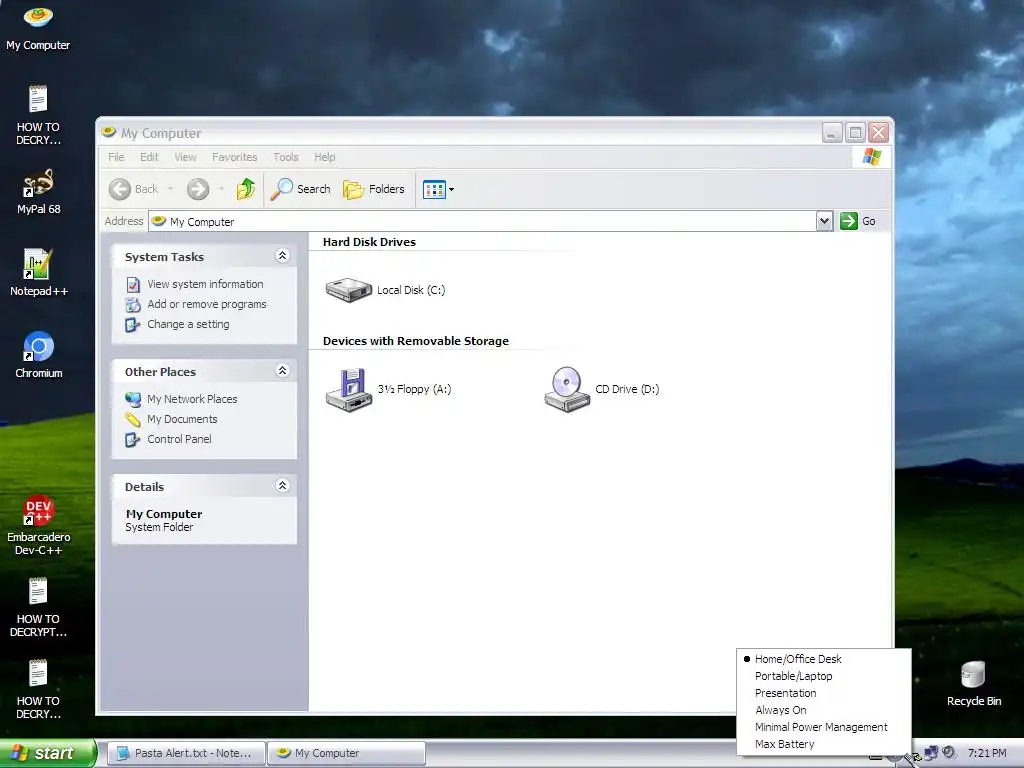Select HOW TO DECRYPT… file on desktop
1024x768 pixels.
pyautogui.click(x=38, y=607)
